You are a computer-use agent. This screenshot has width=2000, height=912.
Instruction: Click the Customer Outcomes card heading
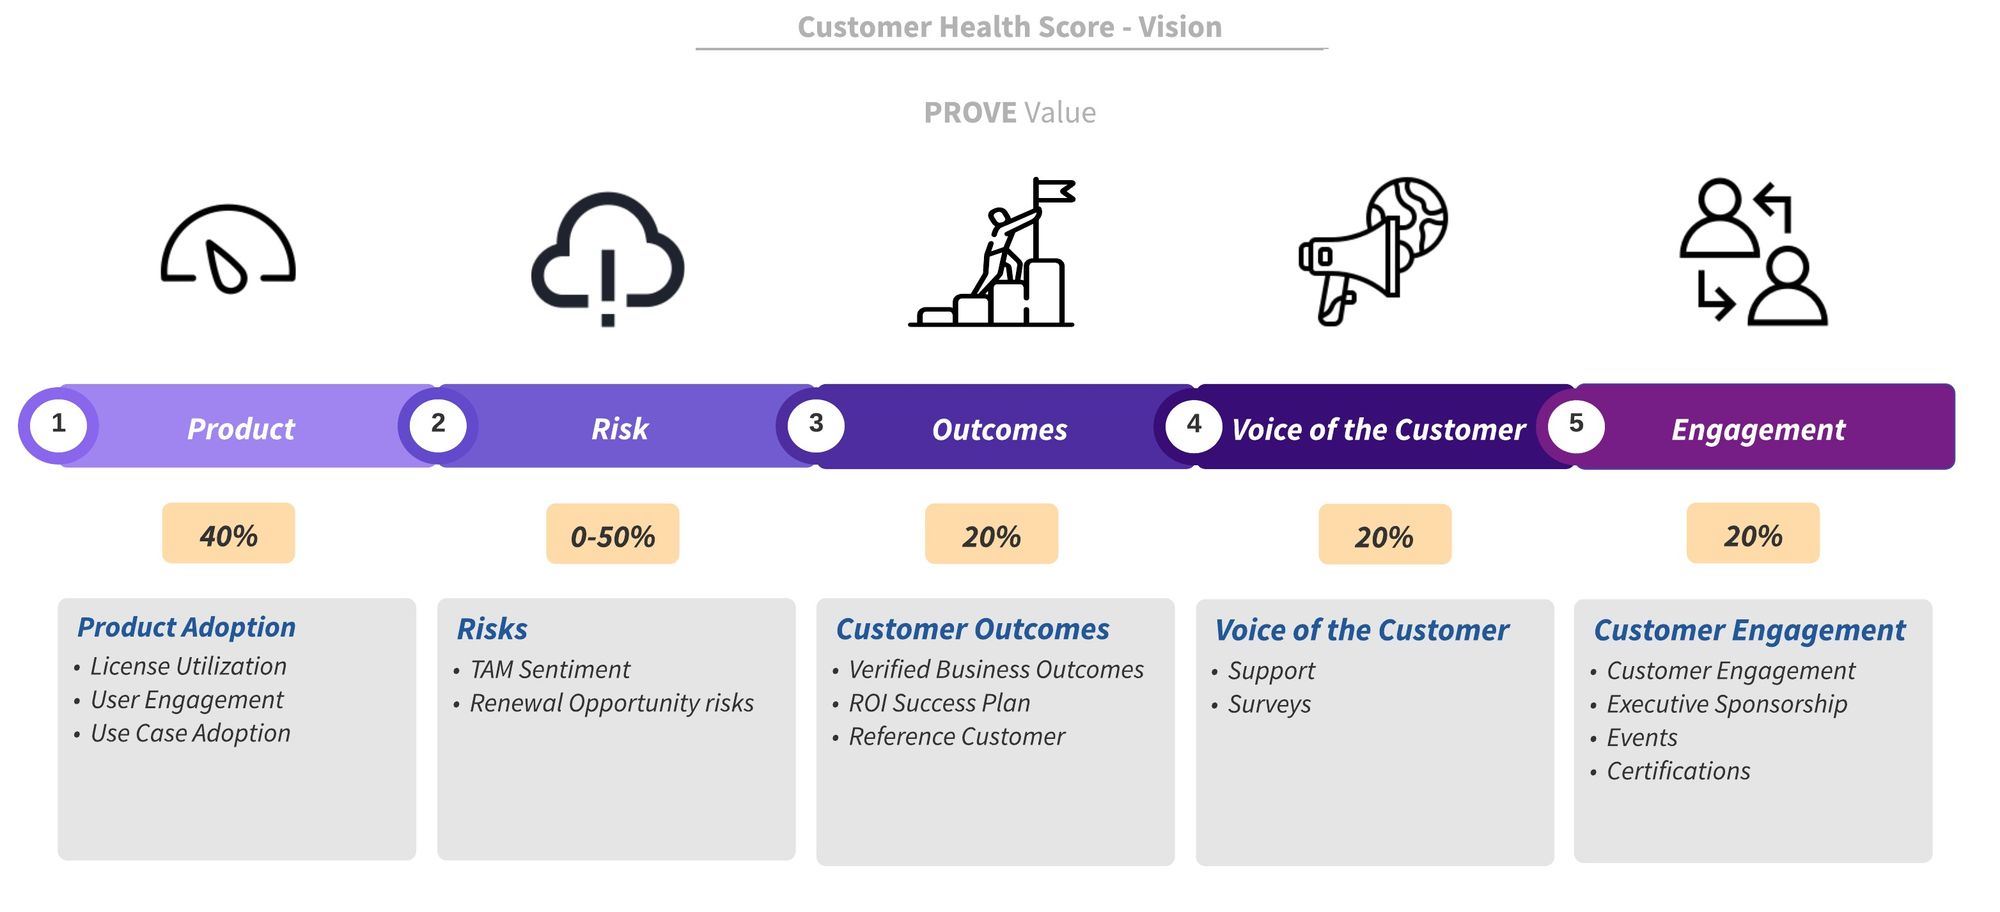click(x=972, y=629)
